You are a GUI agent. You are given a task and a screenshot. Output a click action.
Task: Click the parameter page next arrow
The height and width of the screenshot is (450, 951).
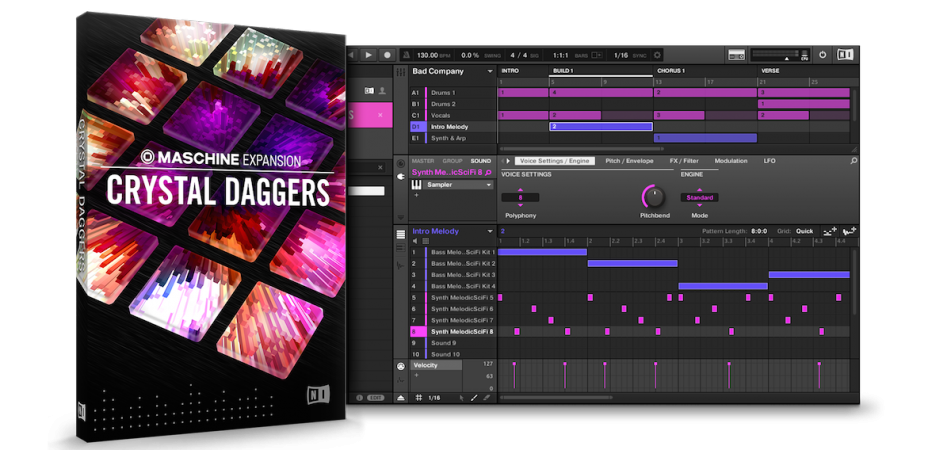508,161
